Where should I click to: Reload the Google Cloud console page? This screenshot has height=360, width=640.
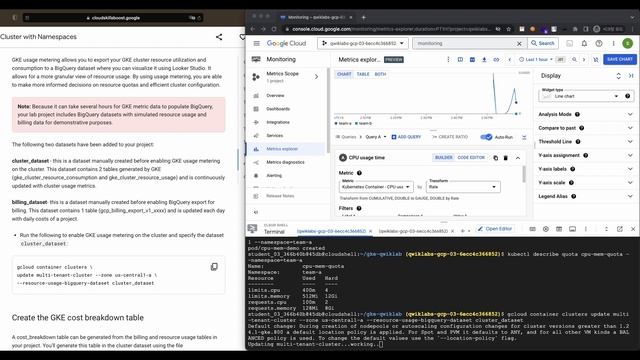coord(274,29)
